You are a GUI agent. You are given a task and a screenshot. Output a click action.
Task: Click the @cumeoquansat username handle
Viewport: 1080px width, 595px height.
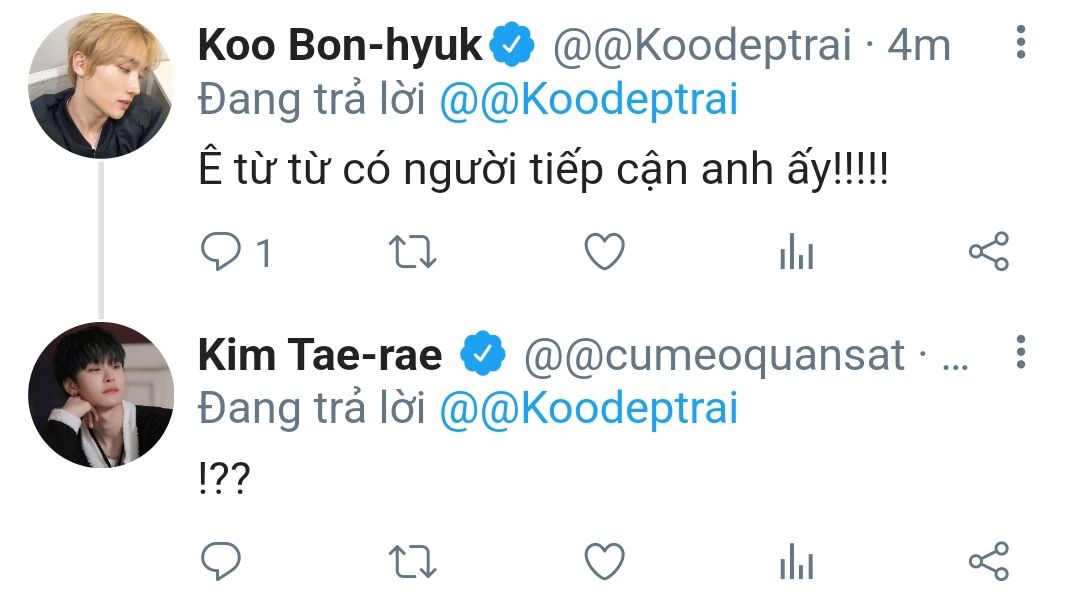pos(714,355)
